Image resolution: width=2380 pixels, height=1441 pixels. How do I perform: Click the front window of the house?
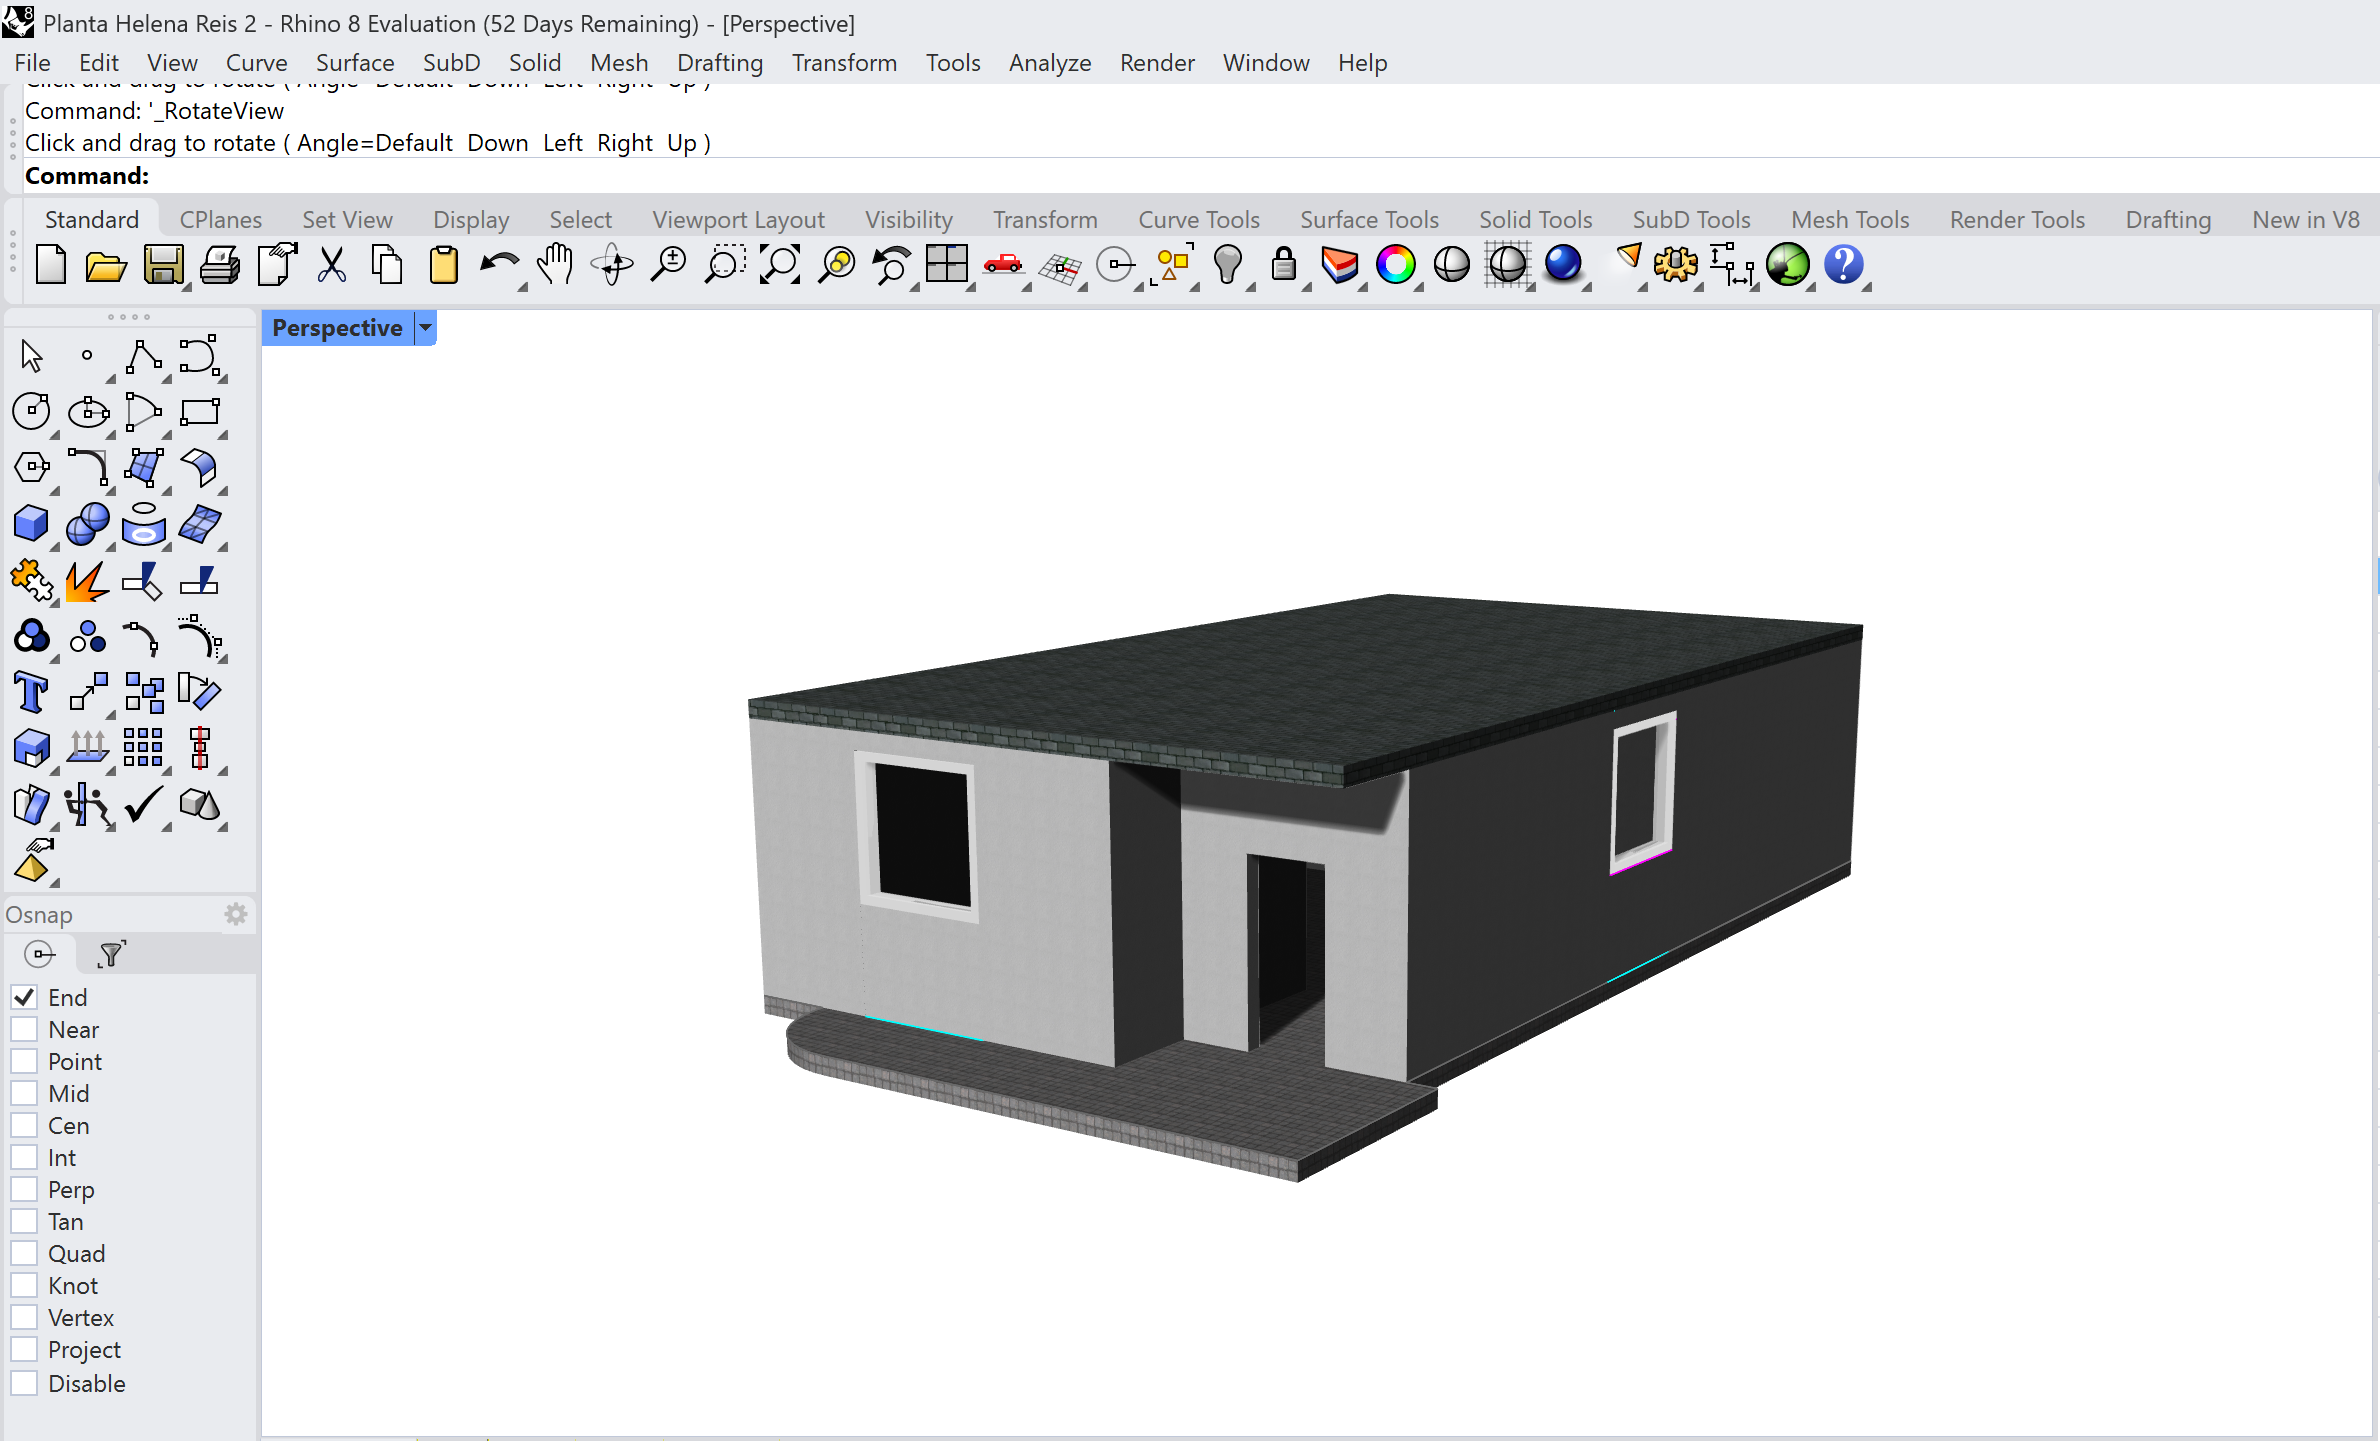pos(917,835)
